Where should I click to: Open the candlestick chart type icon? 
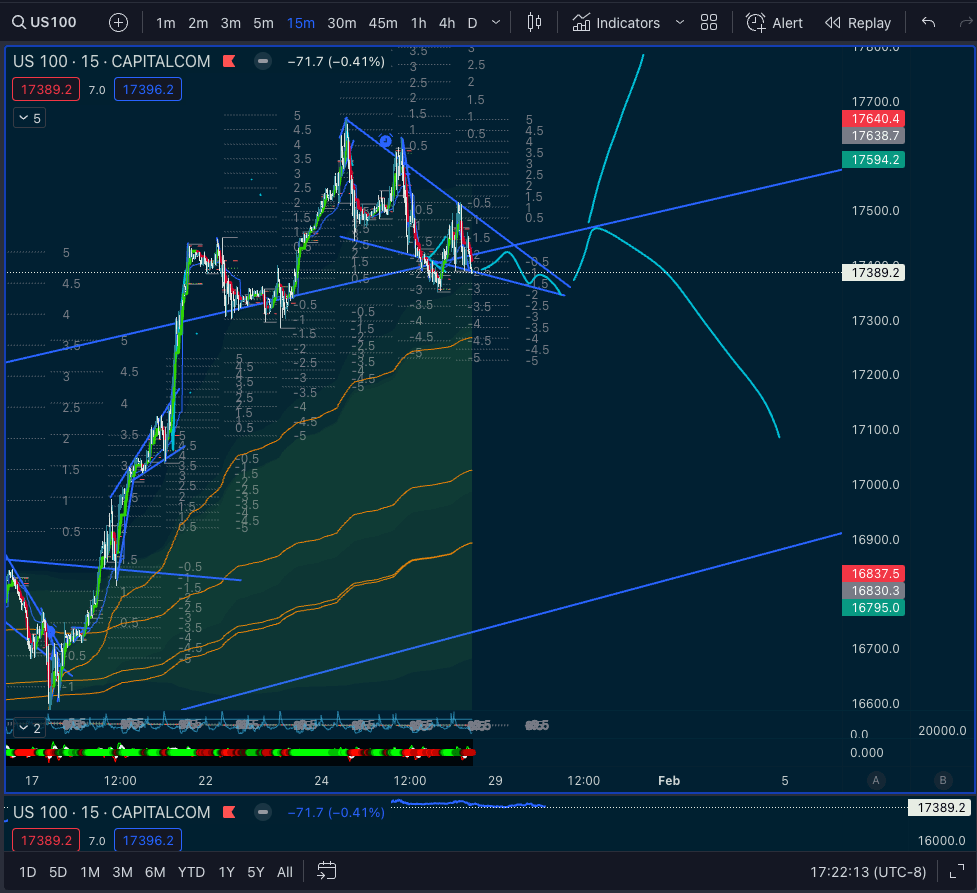tap(534, 22)
